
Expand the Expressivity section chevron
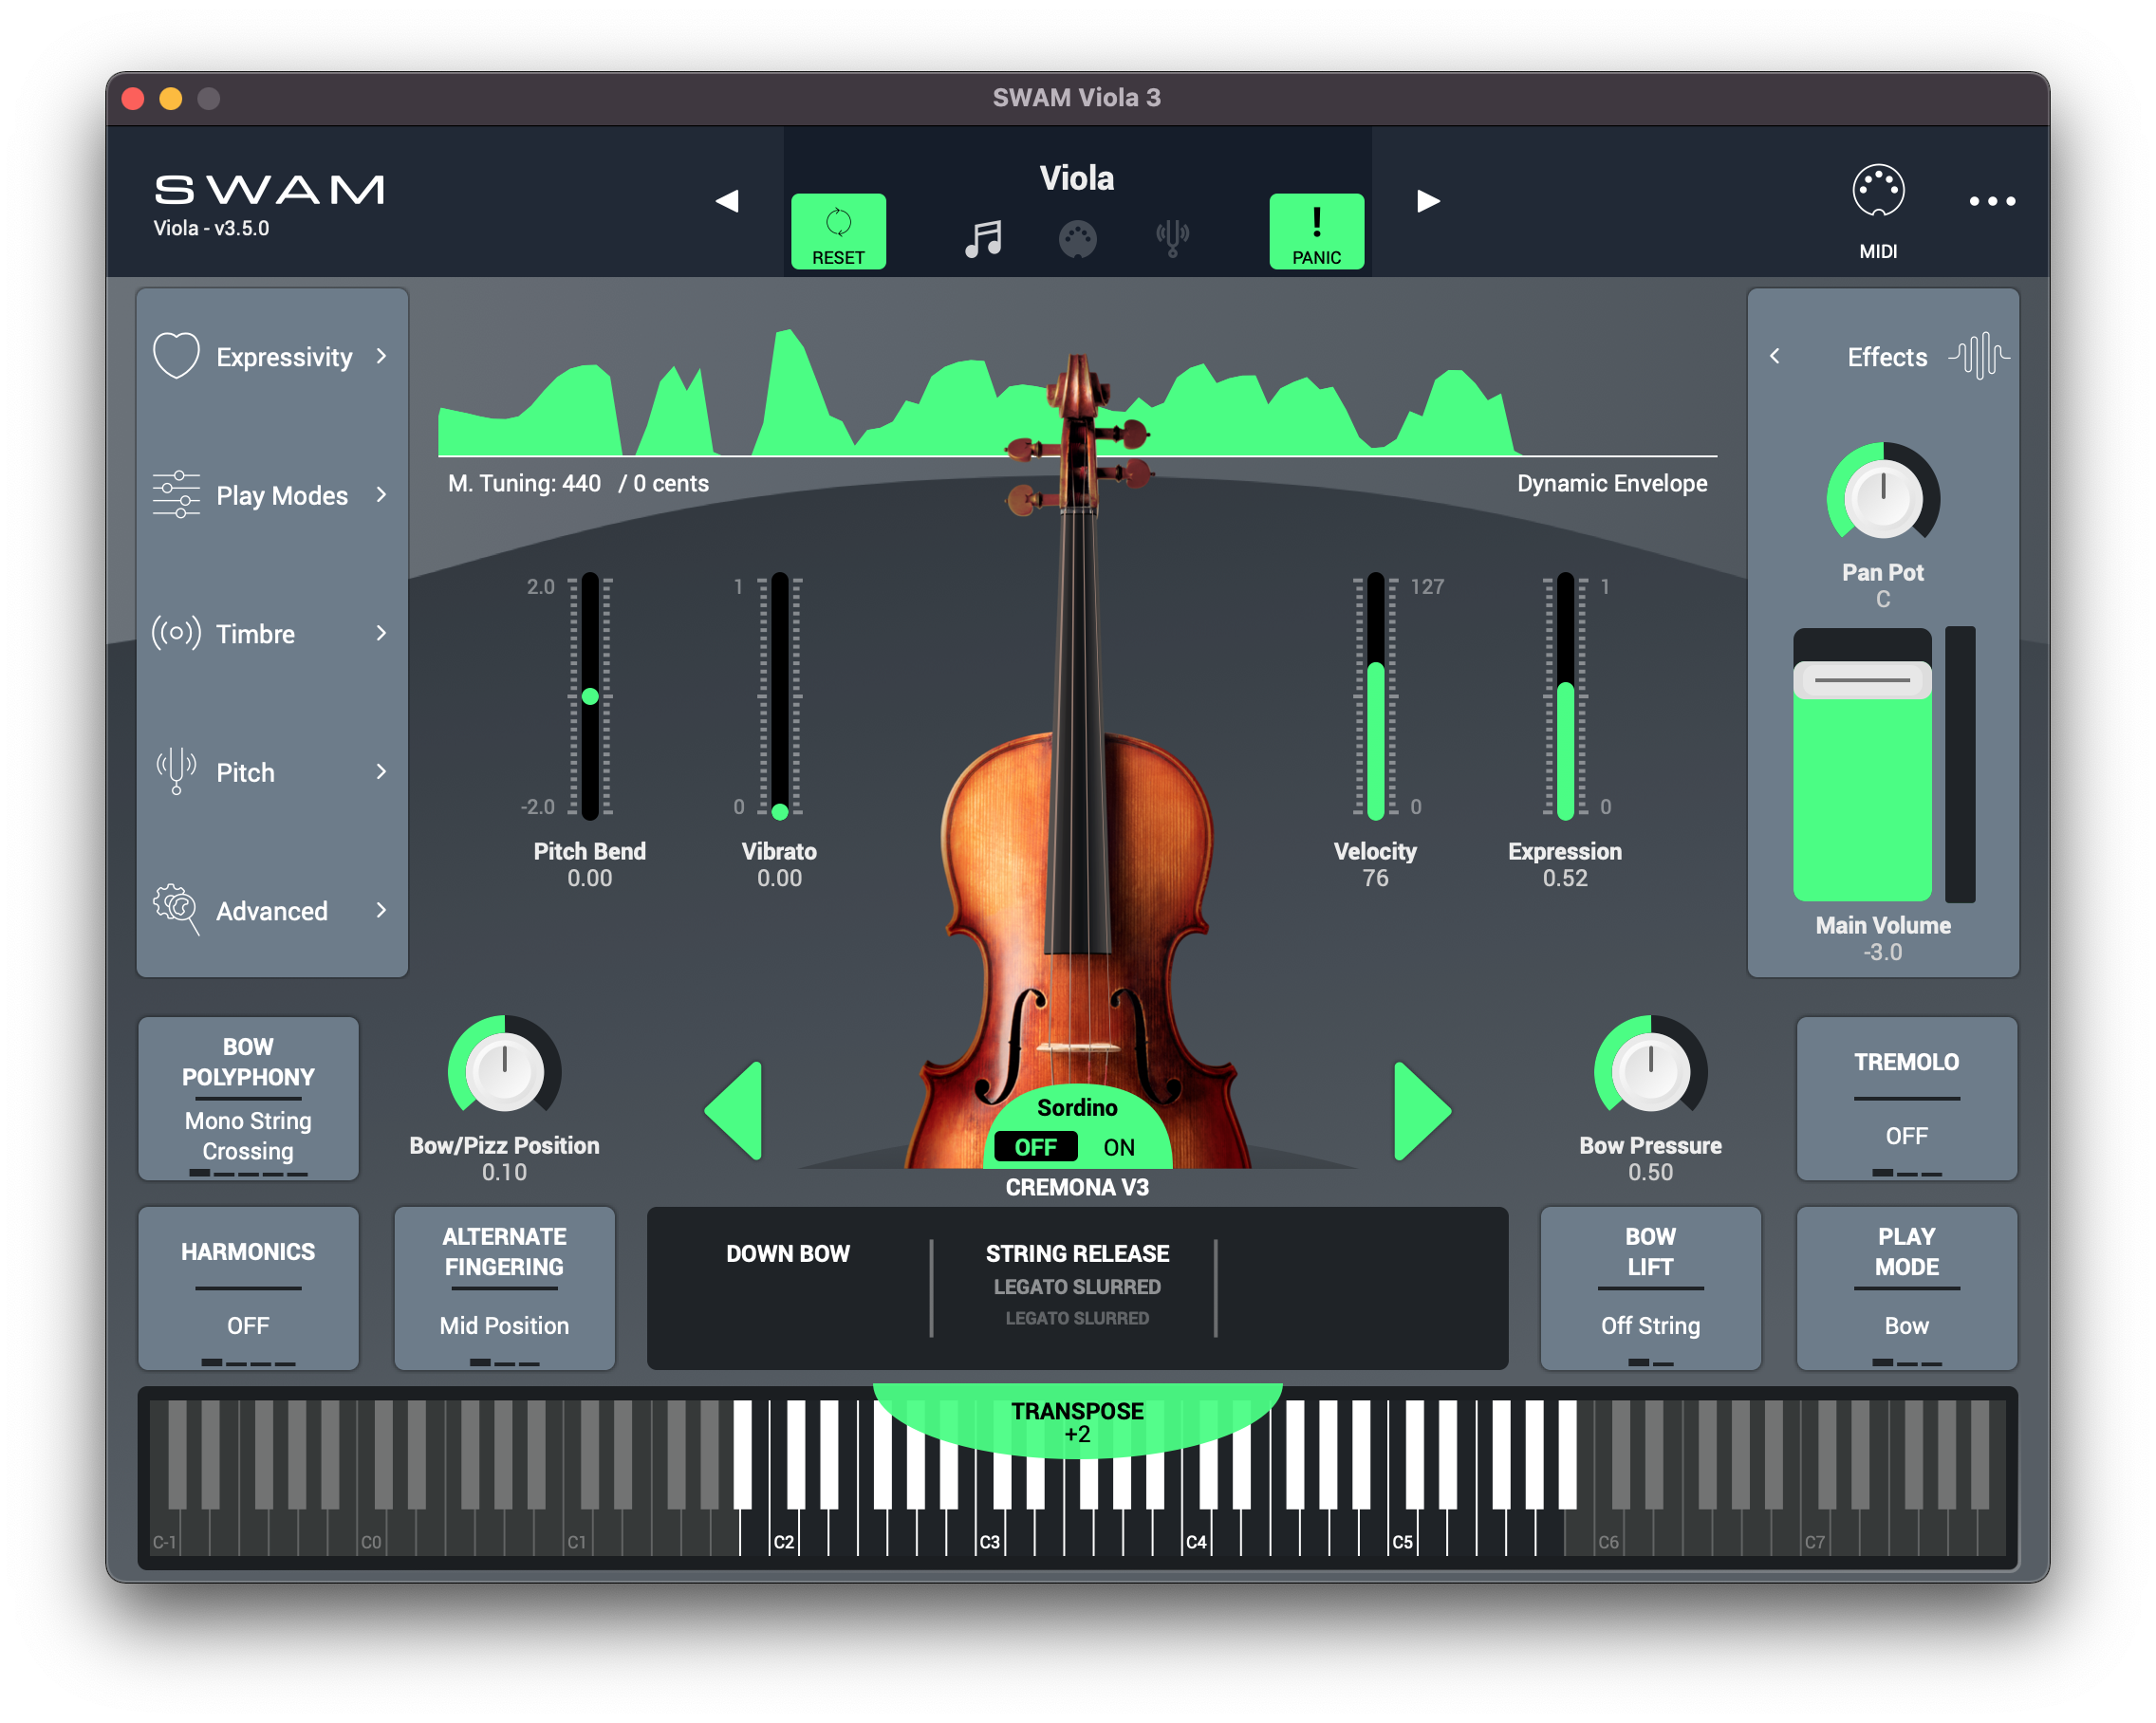coord(381,356)
